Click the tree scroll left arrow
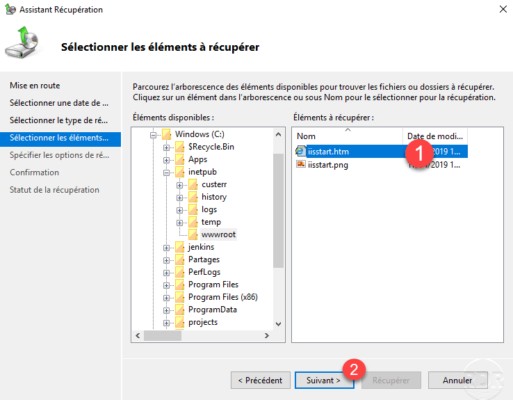513x400 pixels. click(x=138, y=336)
